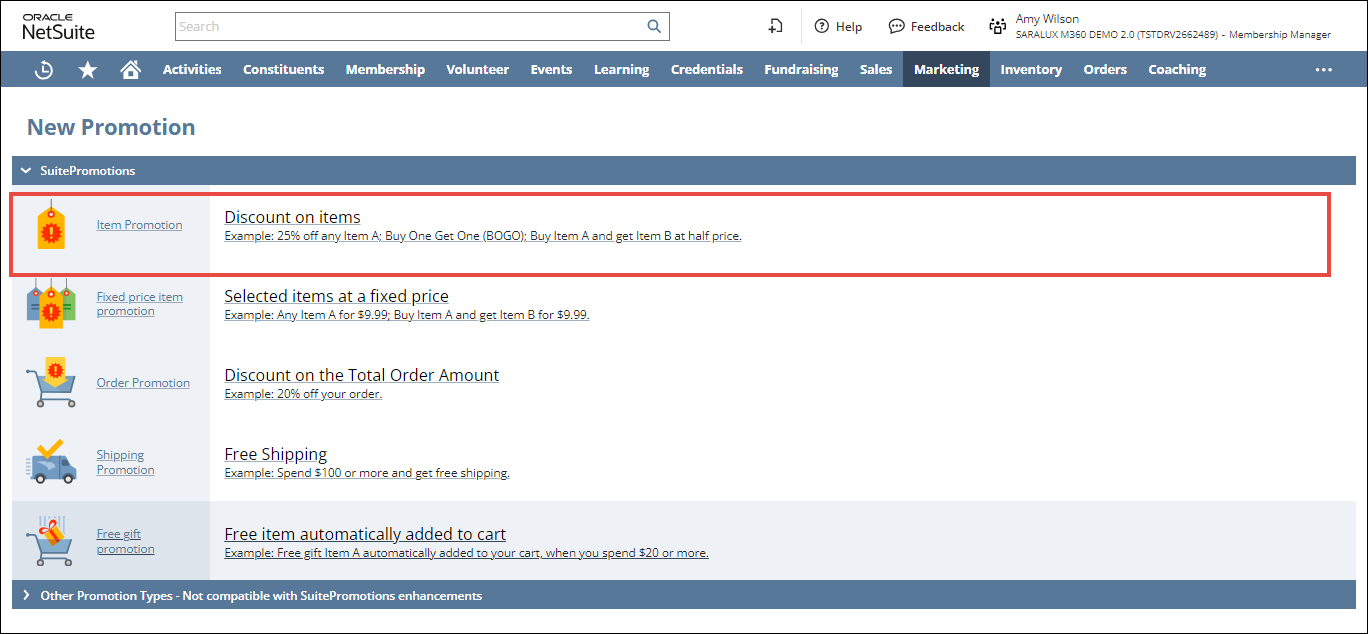Viewport: 1368px width, 634px height.
Task: Collapse the SuitePromotions section
Action: click(26, 171)
